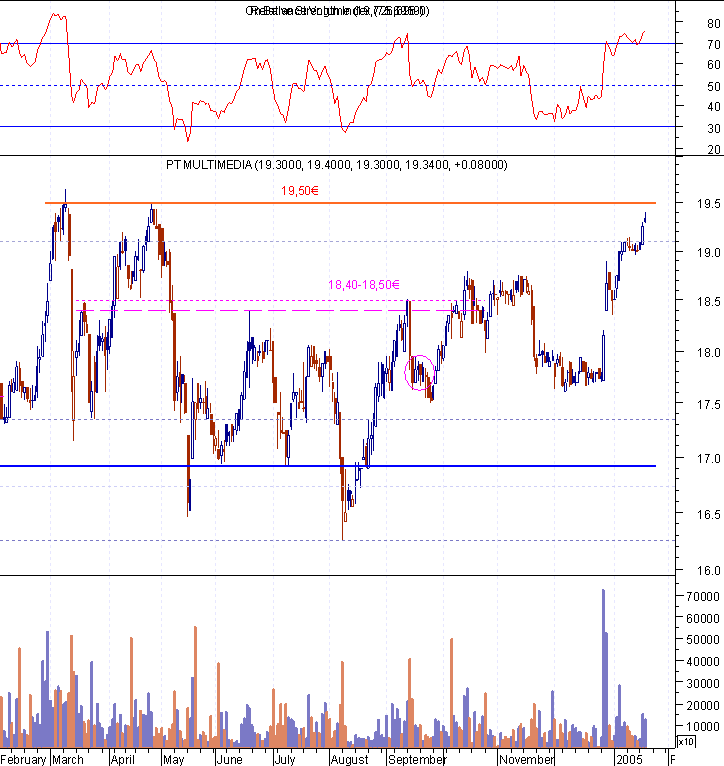Click the x10 volume scale multiplier box
Viewport: 724px width, 766px height.
686,742
